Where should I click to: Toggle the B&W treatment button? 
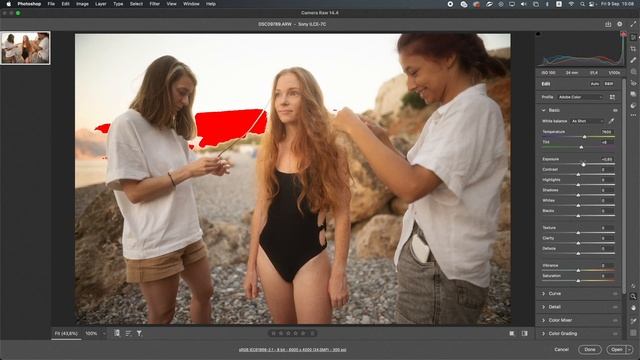click(x=609, y=84)
